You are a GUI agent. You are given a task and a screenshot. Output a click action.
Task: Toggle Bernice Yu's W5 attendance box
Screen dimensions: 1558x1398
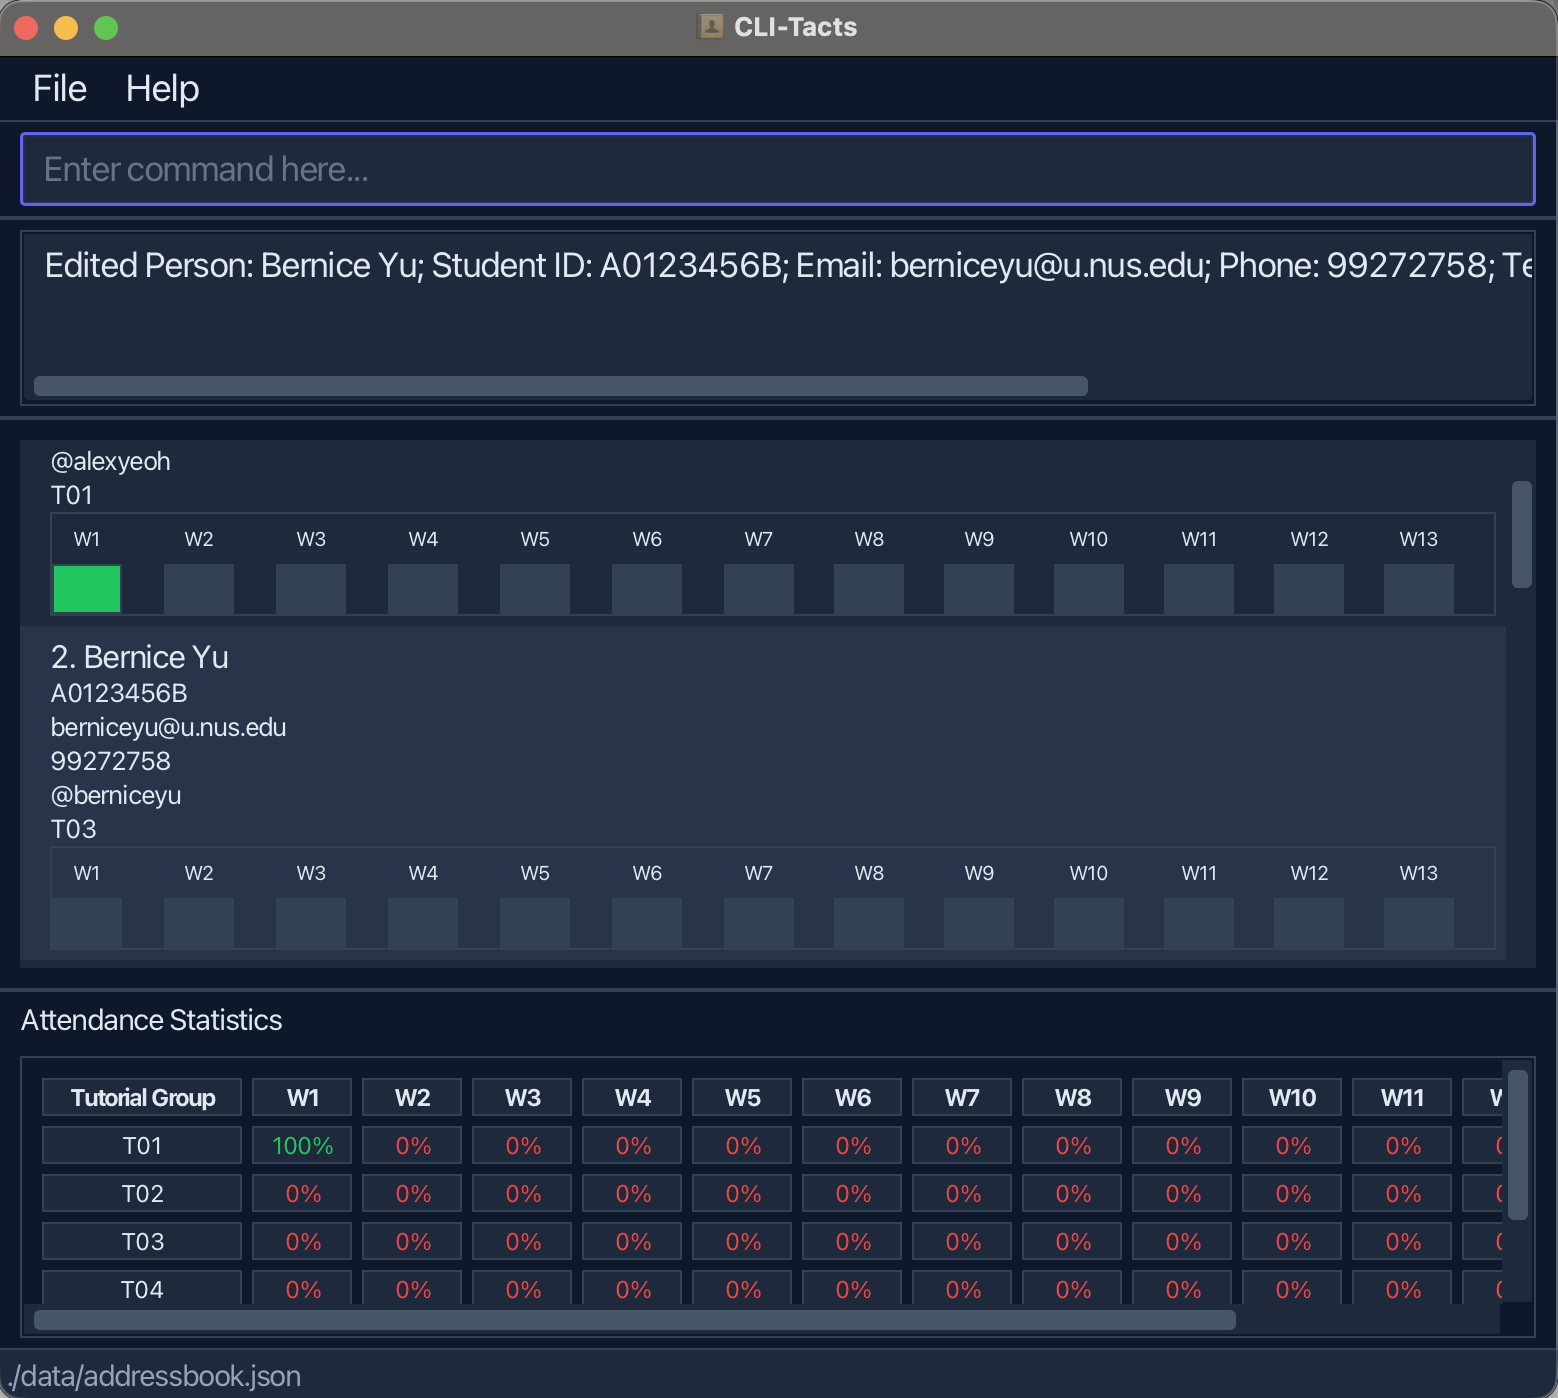click(534, 923)
